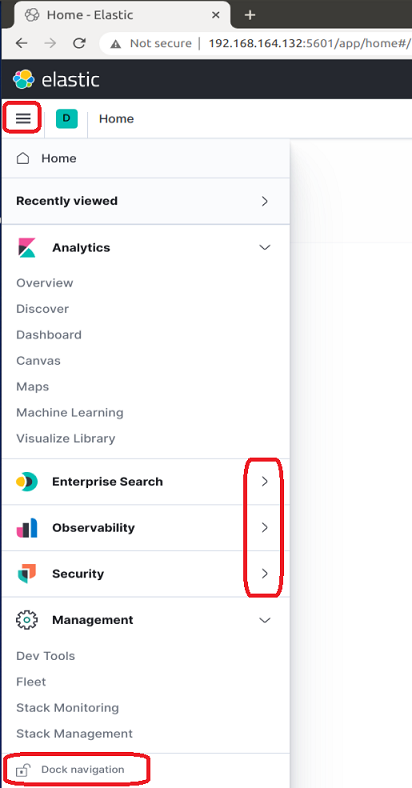The height and width of the screenshot is (788, 412).
Task: Expand the Observability section chevron
Action: click(x=265, y=528)
